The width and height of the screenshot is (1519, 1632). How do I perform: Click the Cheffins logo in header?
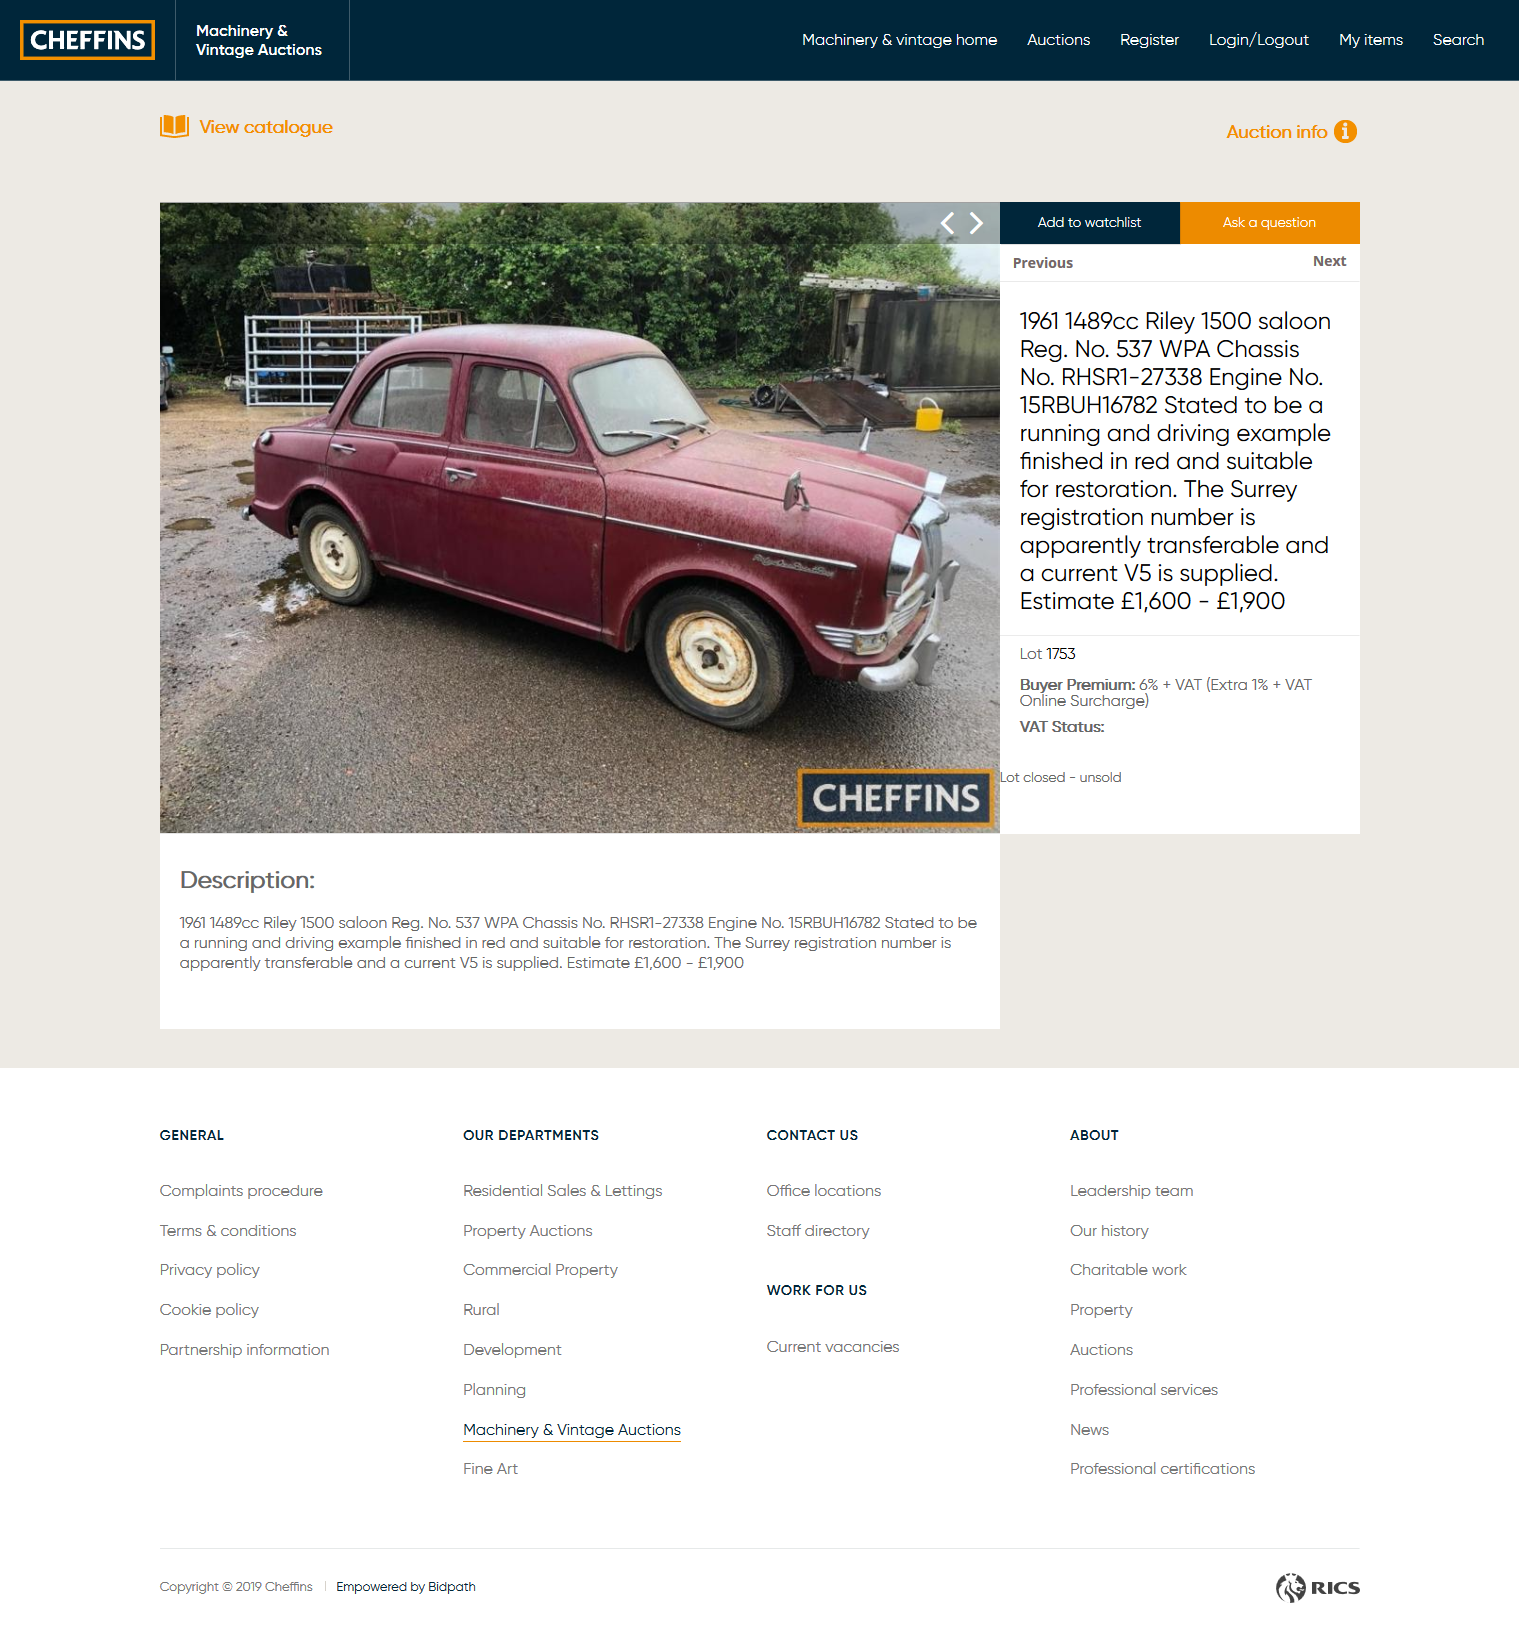[x=88, y=40]
